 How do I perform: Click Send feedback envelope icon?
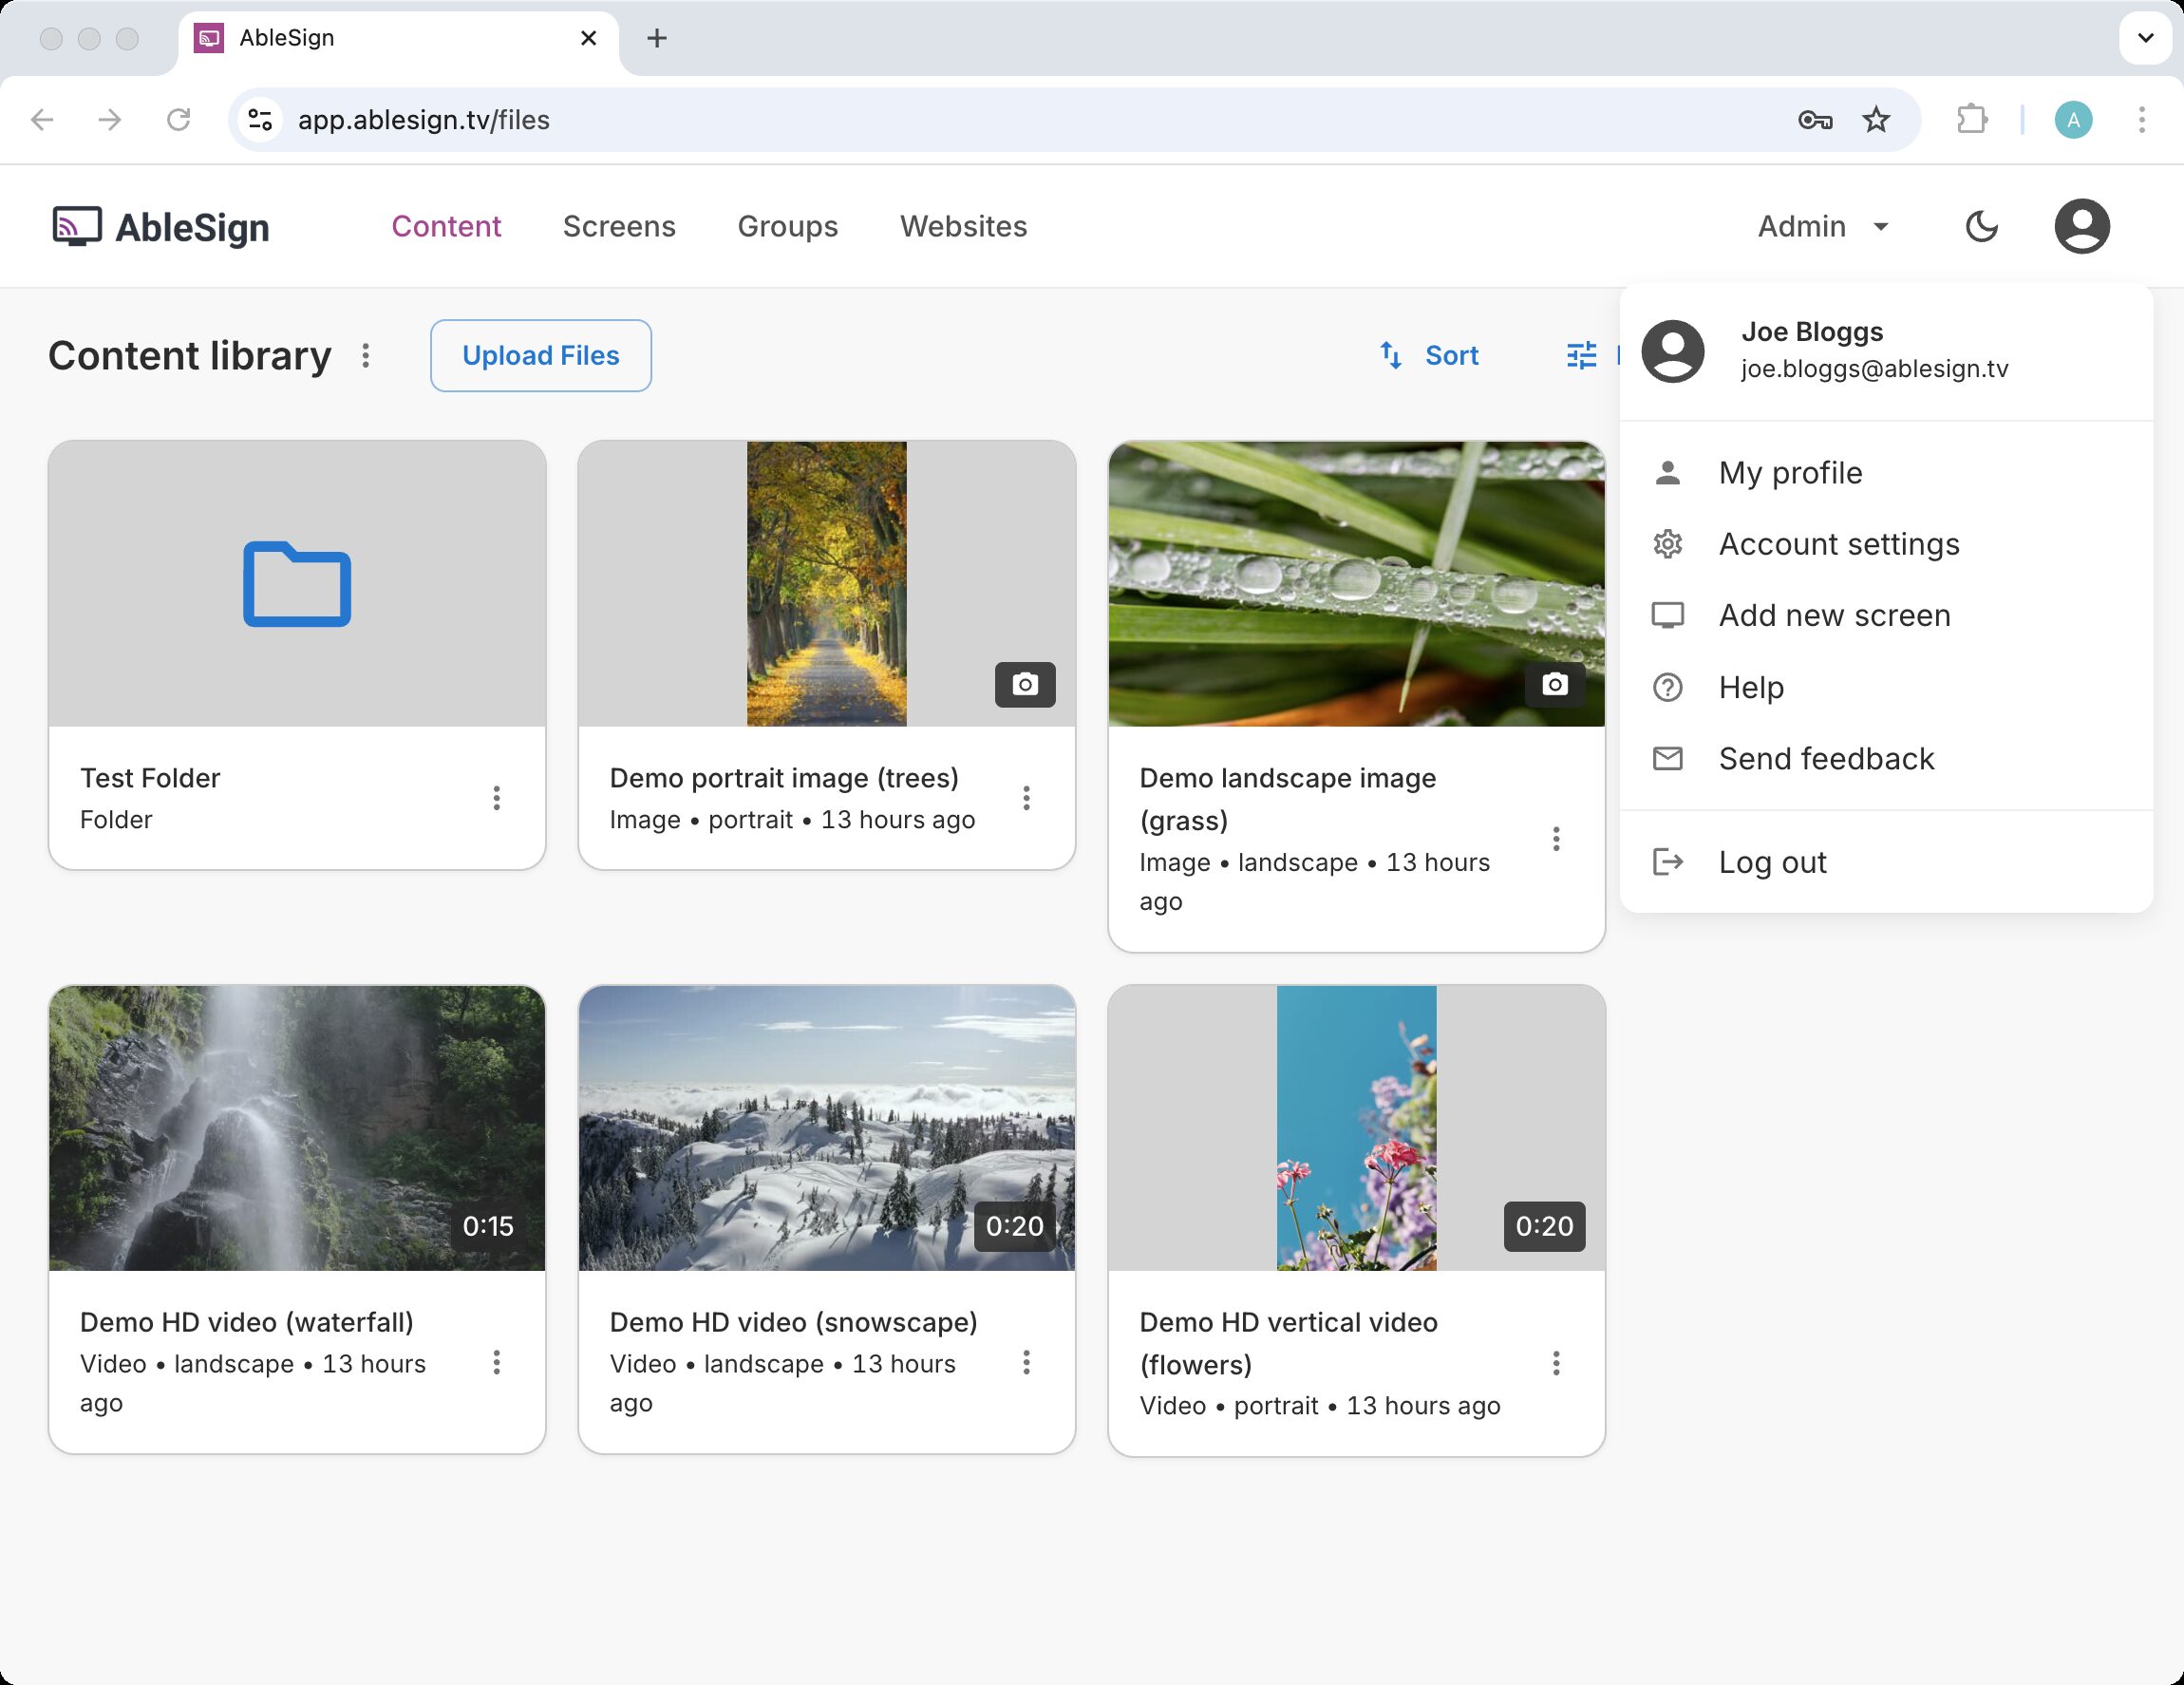(x=1667, y=759)
